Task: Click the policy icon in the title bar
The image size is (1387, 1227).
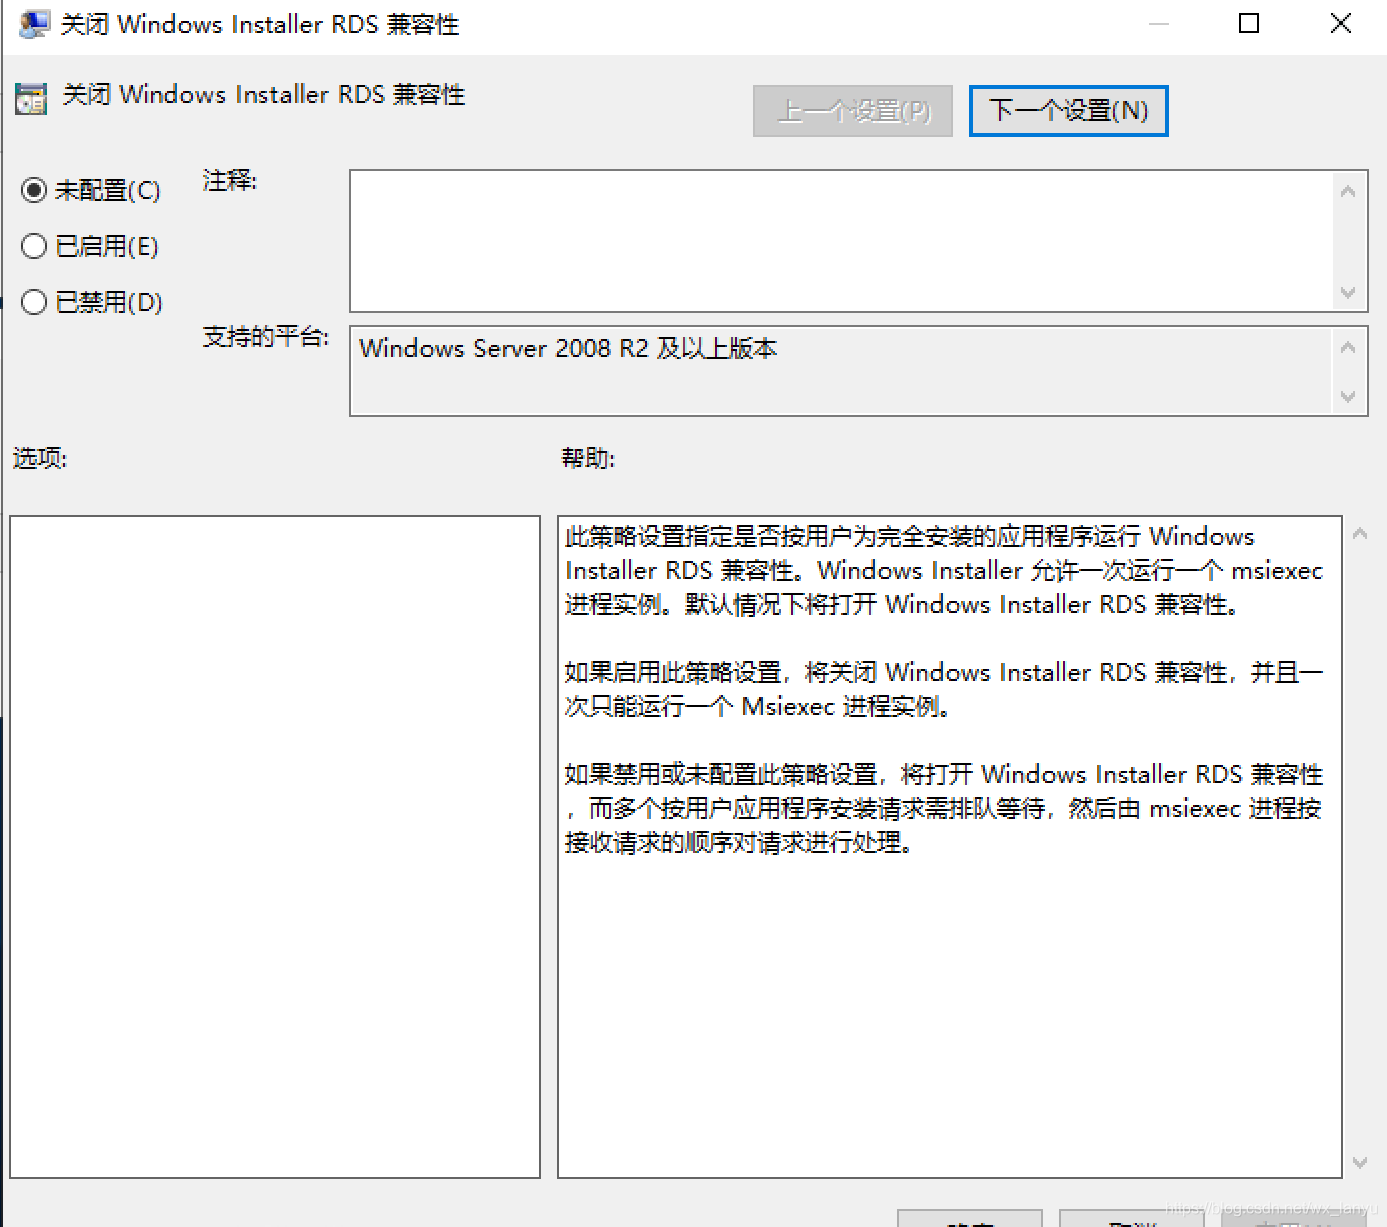Action: click(34, 24)
